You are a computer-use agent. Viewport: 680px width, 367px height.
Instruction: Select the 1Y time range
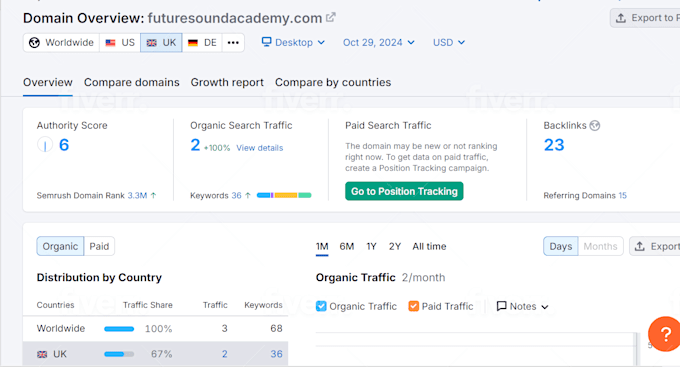click(371, 246)
